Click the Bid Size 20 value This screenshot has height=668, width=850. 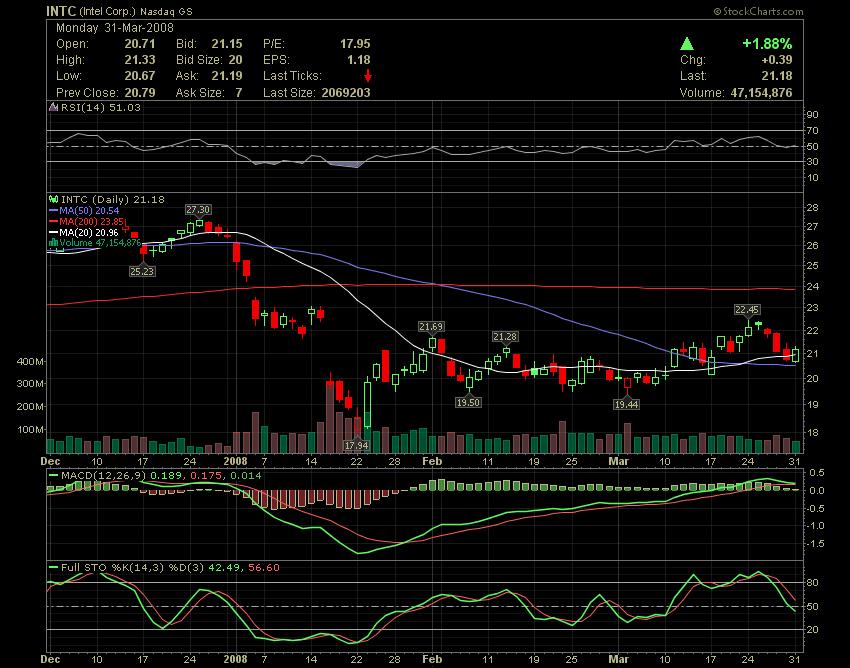[235, 60]
